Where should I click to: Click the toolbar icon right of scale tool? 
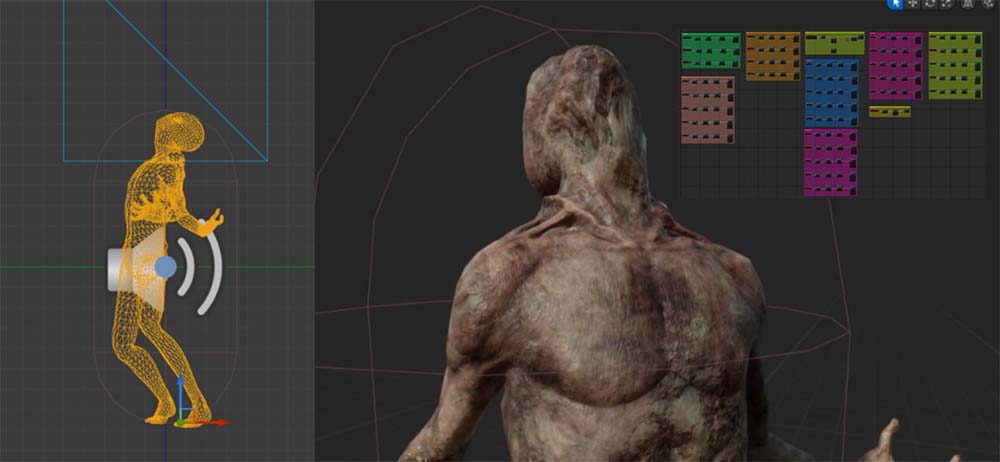tap(968, 5)
